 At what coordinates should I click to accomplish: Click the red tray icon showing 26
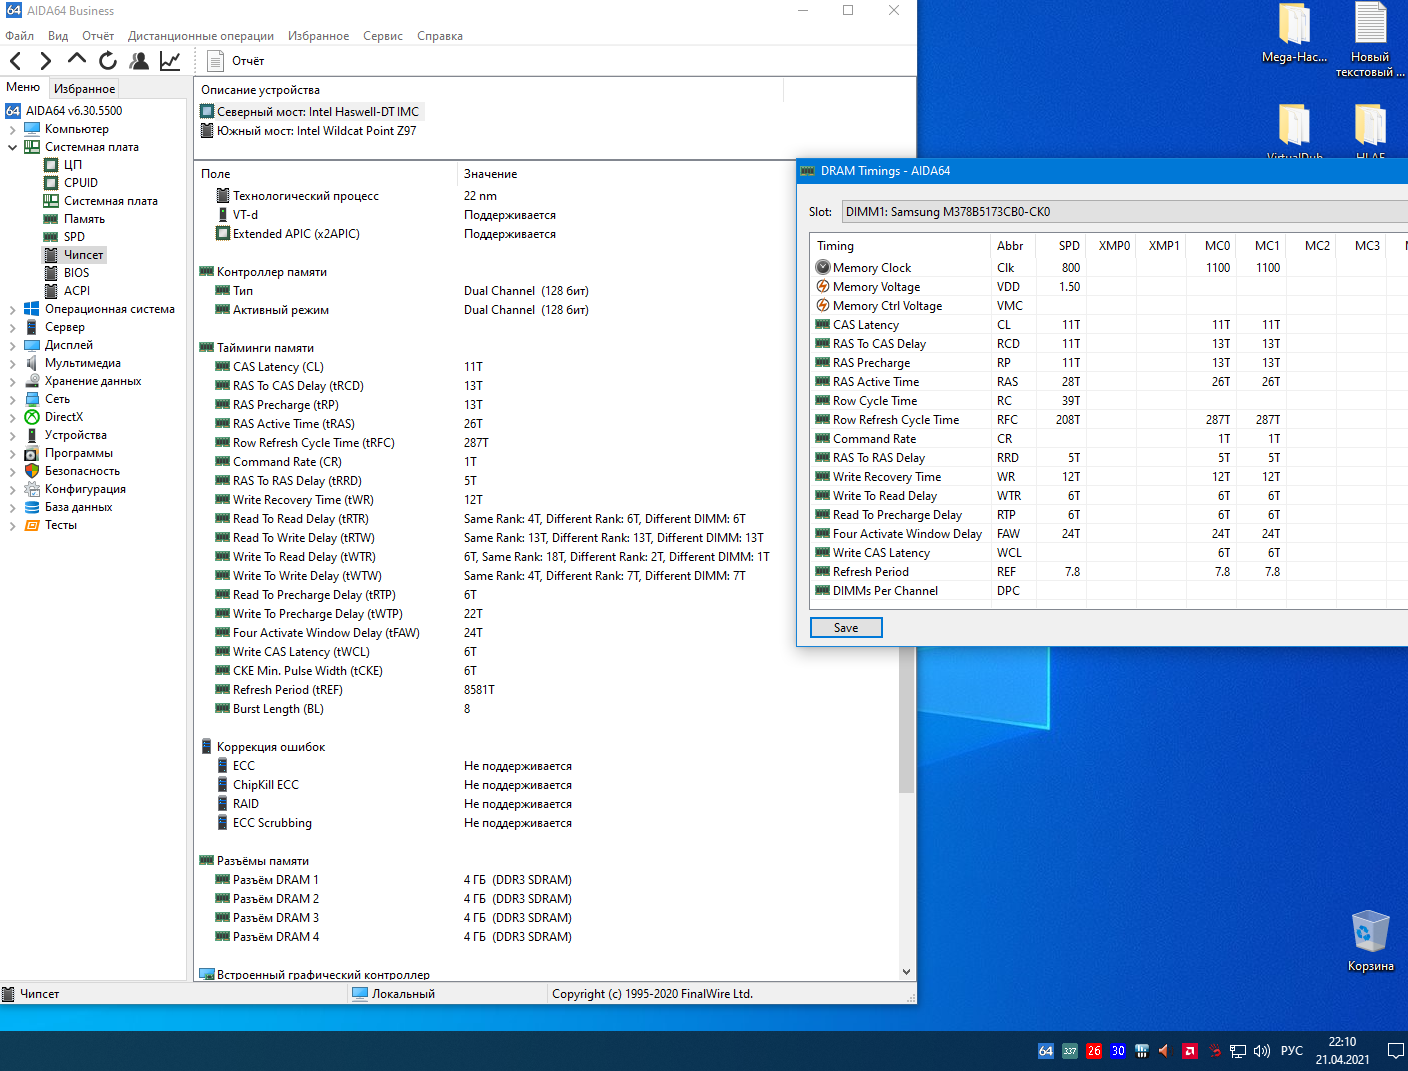click(1094, 1051)
